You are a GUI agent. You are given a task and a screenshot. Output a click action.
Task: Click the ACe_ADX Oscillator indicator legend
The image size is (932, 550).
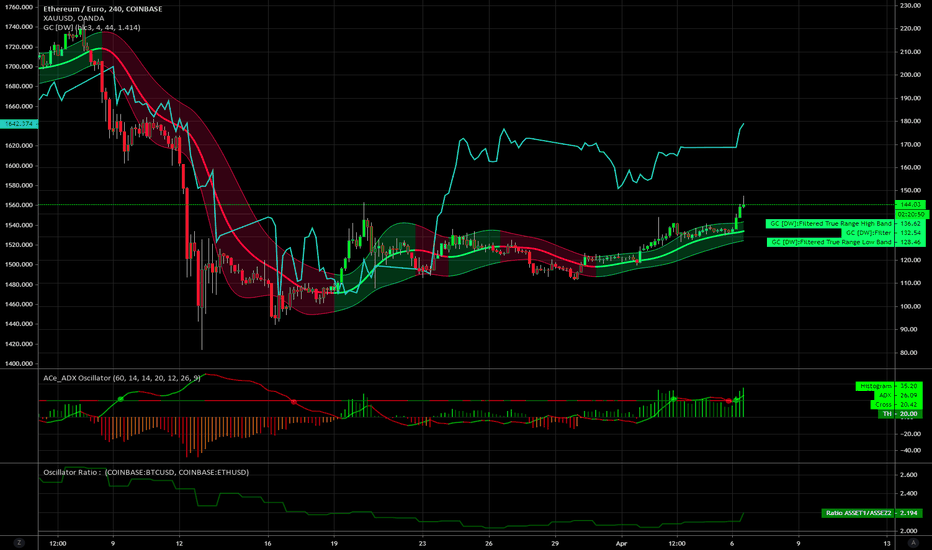(x=122, y=378)
